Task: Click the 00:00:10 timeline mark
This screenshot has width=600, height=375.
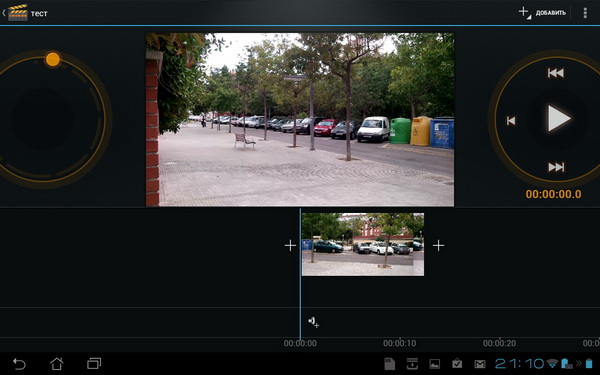Action: (399, 343)
